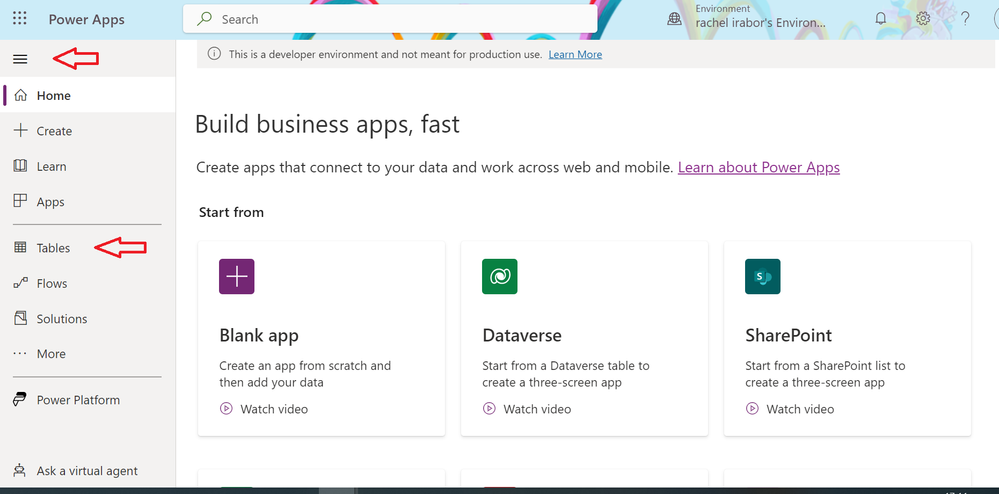
Task: Follow the Learn More banner link
Action: (x=575, y=54)
